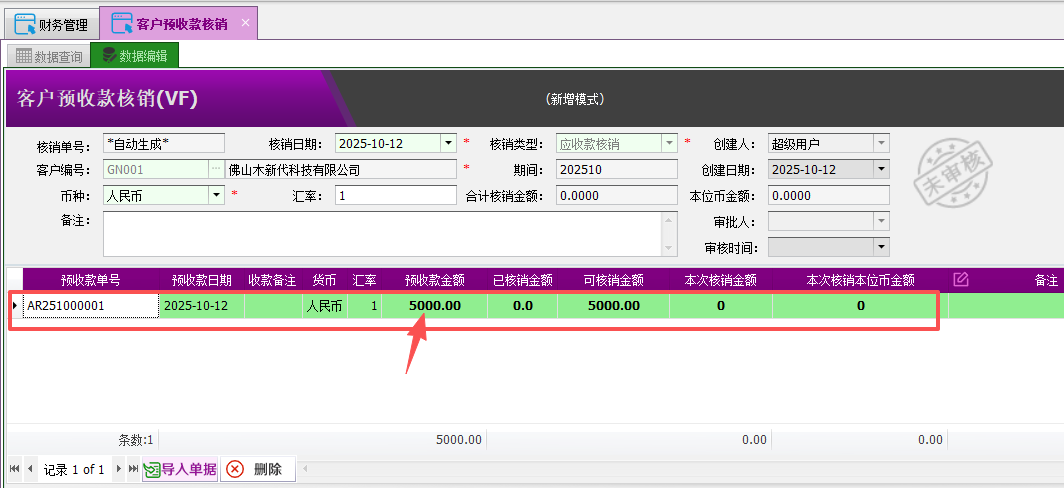Click the 删除 button

point(257,469)
